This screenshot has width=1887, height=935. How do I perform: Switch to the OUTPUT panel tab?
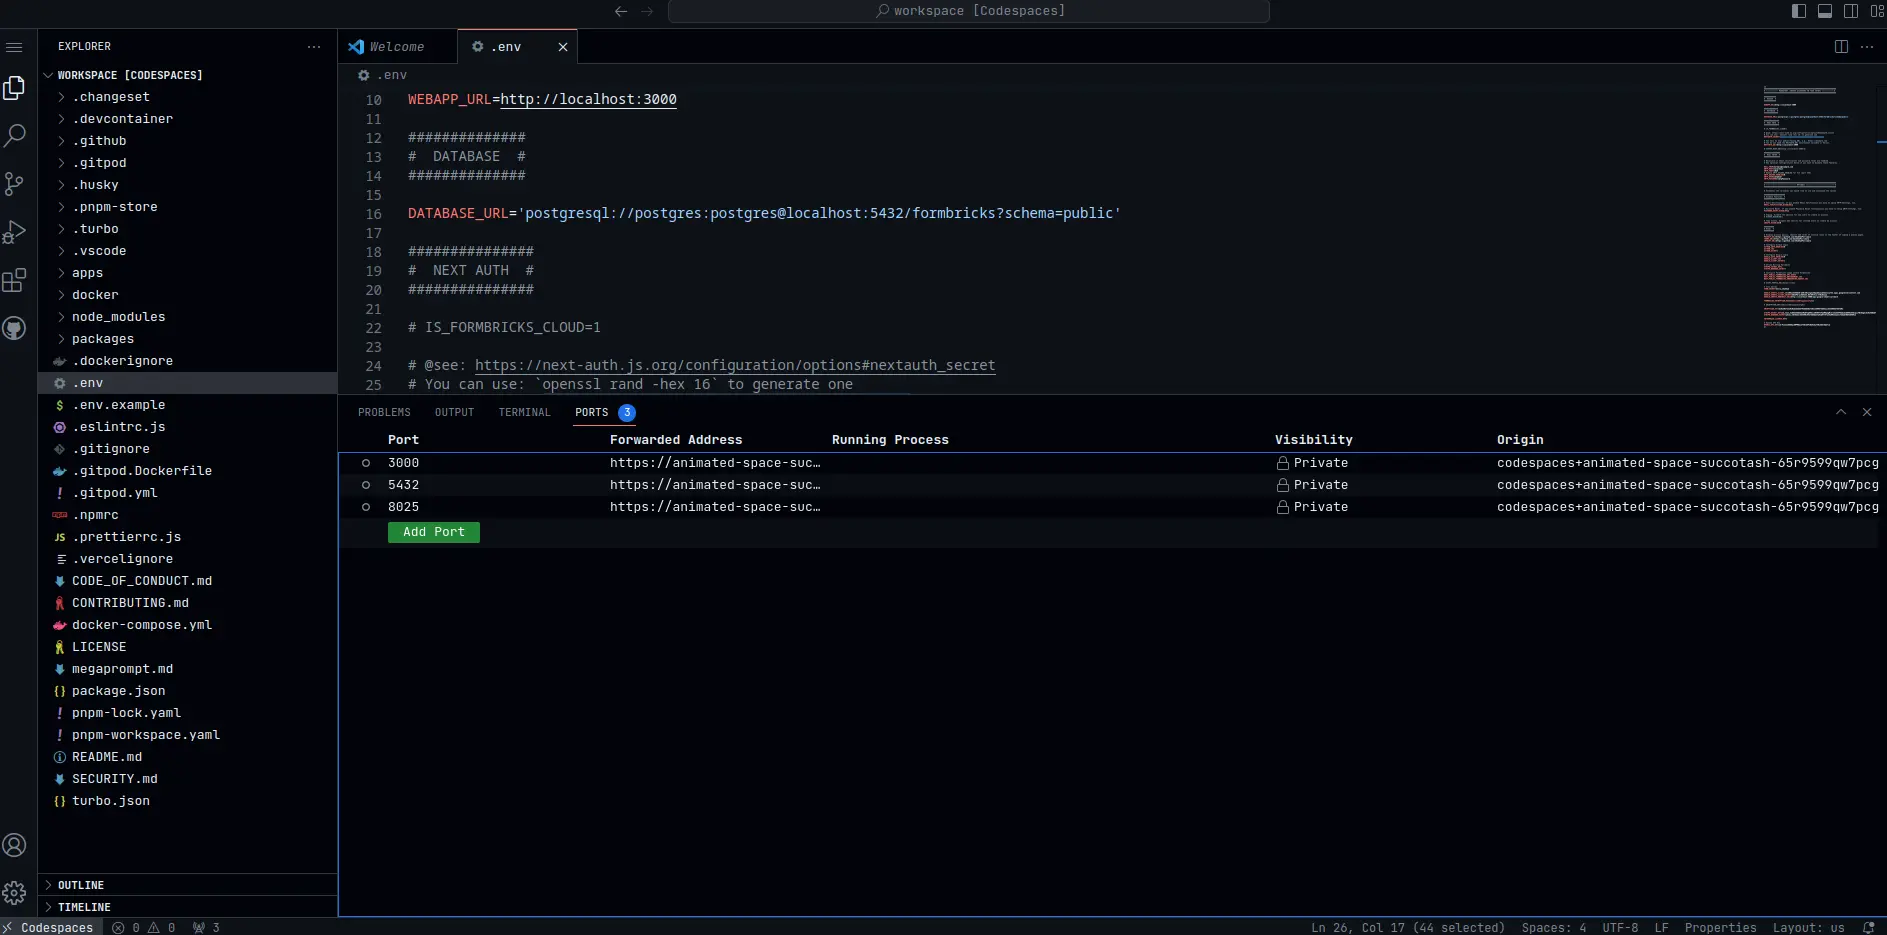454,412
